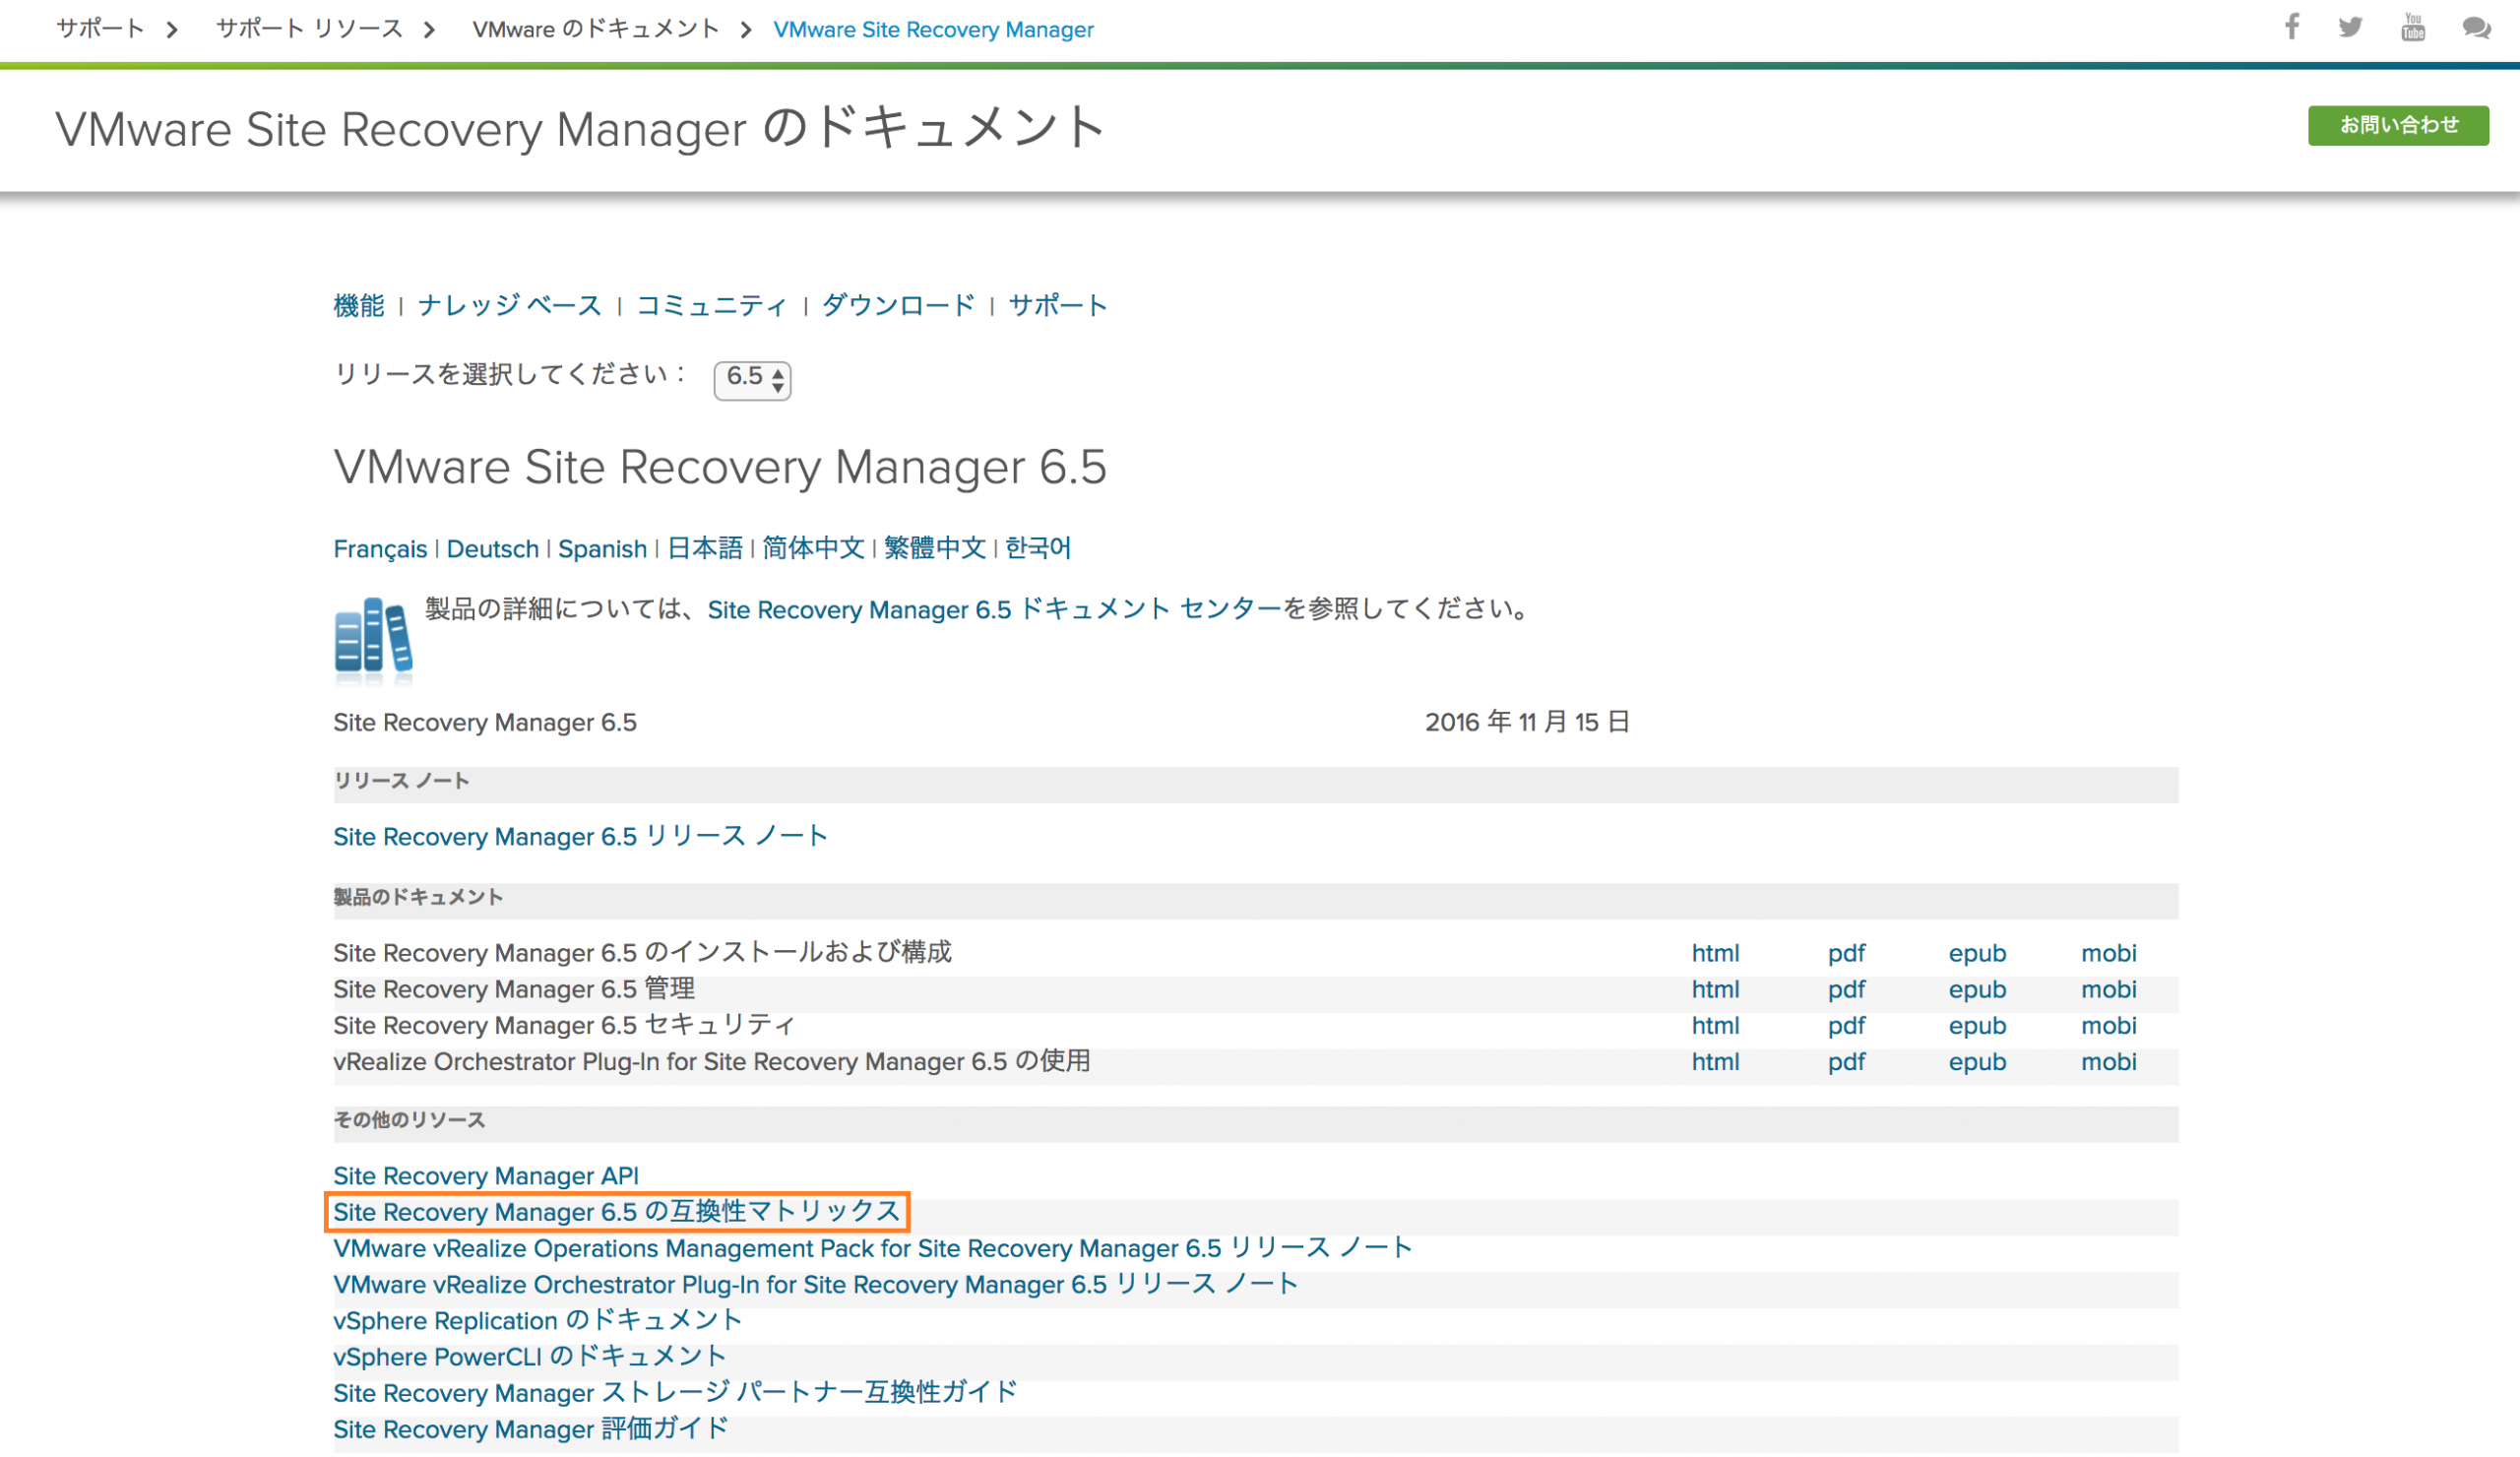
Task: Open the chat bubbles community icon
Action: pyautogui.click(x=2476, y=28)
